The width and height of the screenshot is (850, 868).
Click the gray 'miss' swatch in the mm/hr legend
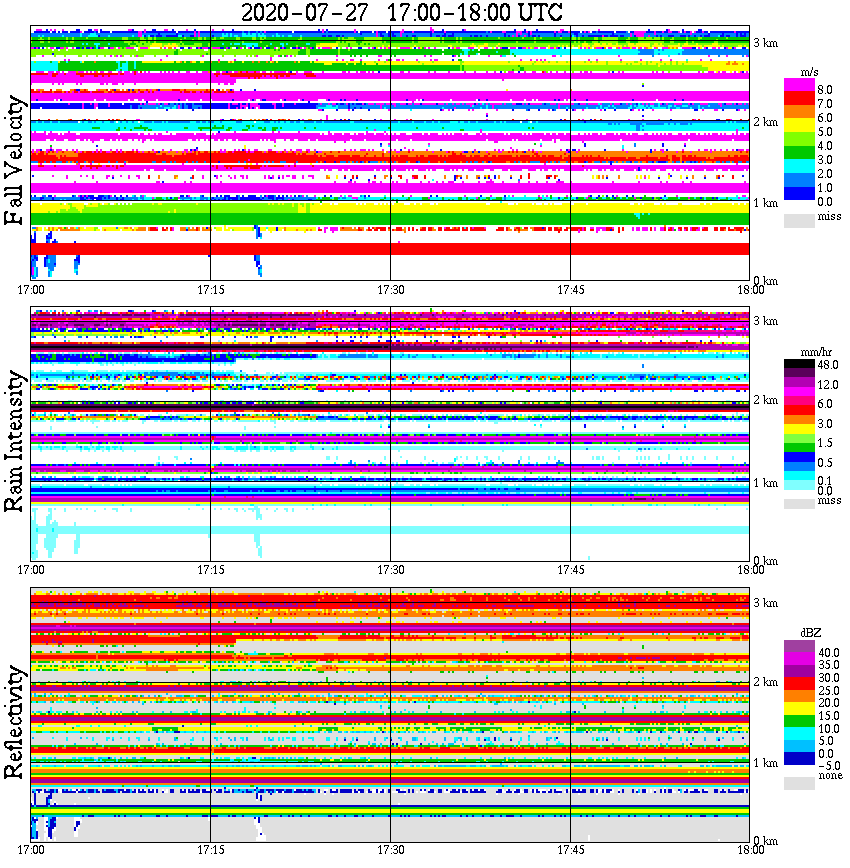799,504
